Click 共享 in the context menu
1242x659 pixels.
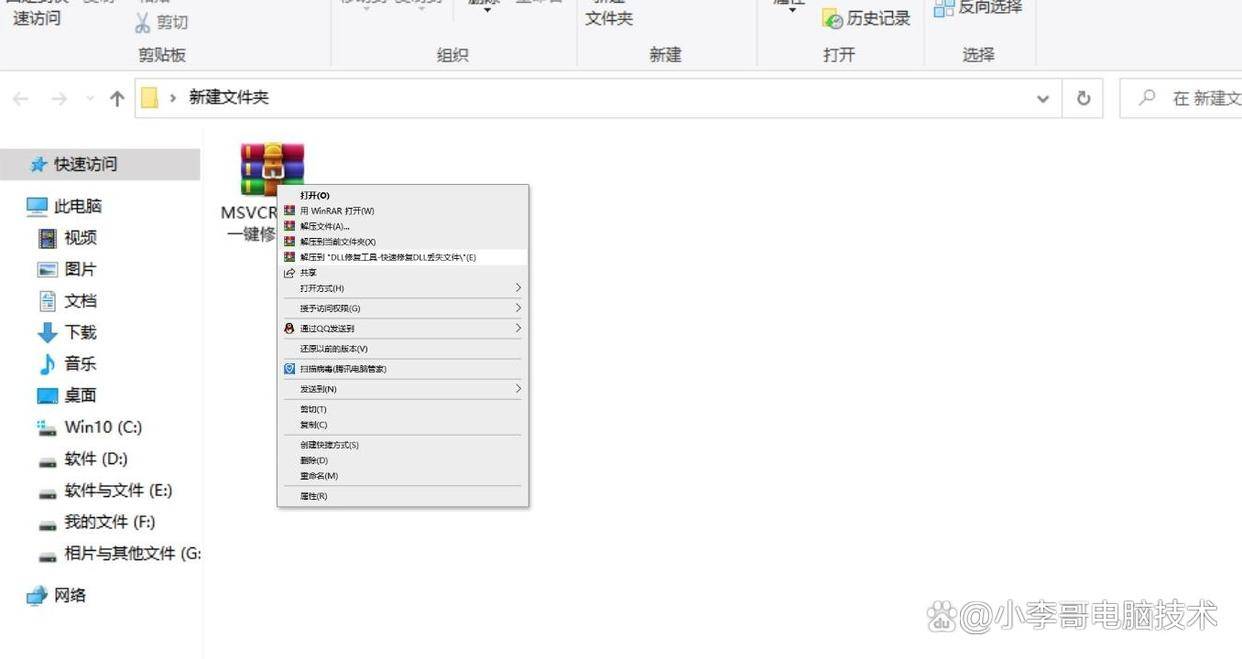[x=403, y=272]
